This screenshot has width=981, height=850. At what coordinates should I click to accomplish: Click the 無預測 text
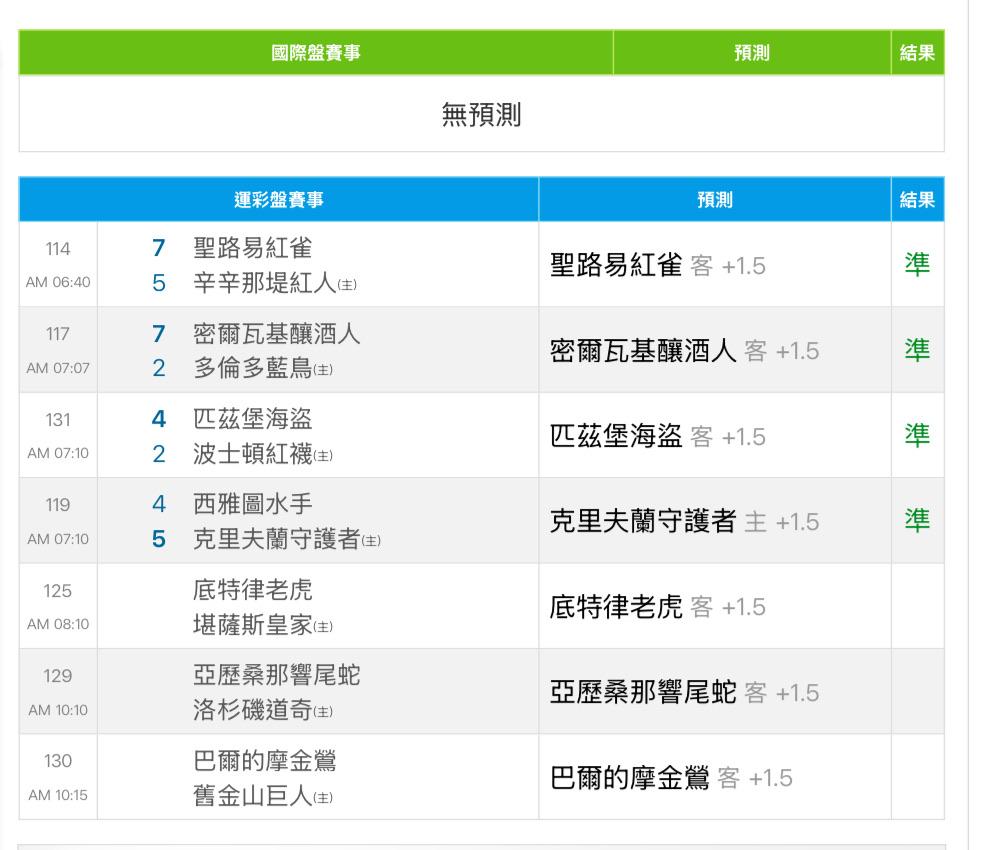tap(481, 114)
